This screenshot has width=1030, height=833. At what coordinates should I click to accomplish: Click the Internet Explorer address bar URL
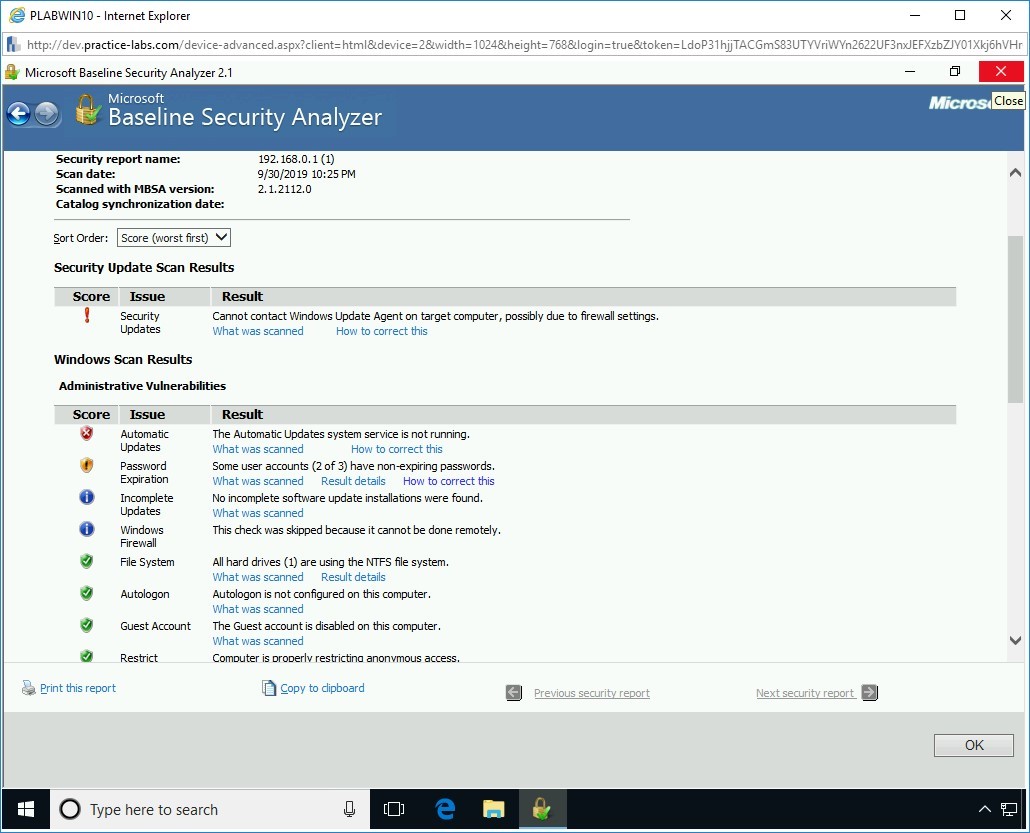pyautogui.click(x=524, y=45)
